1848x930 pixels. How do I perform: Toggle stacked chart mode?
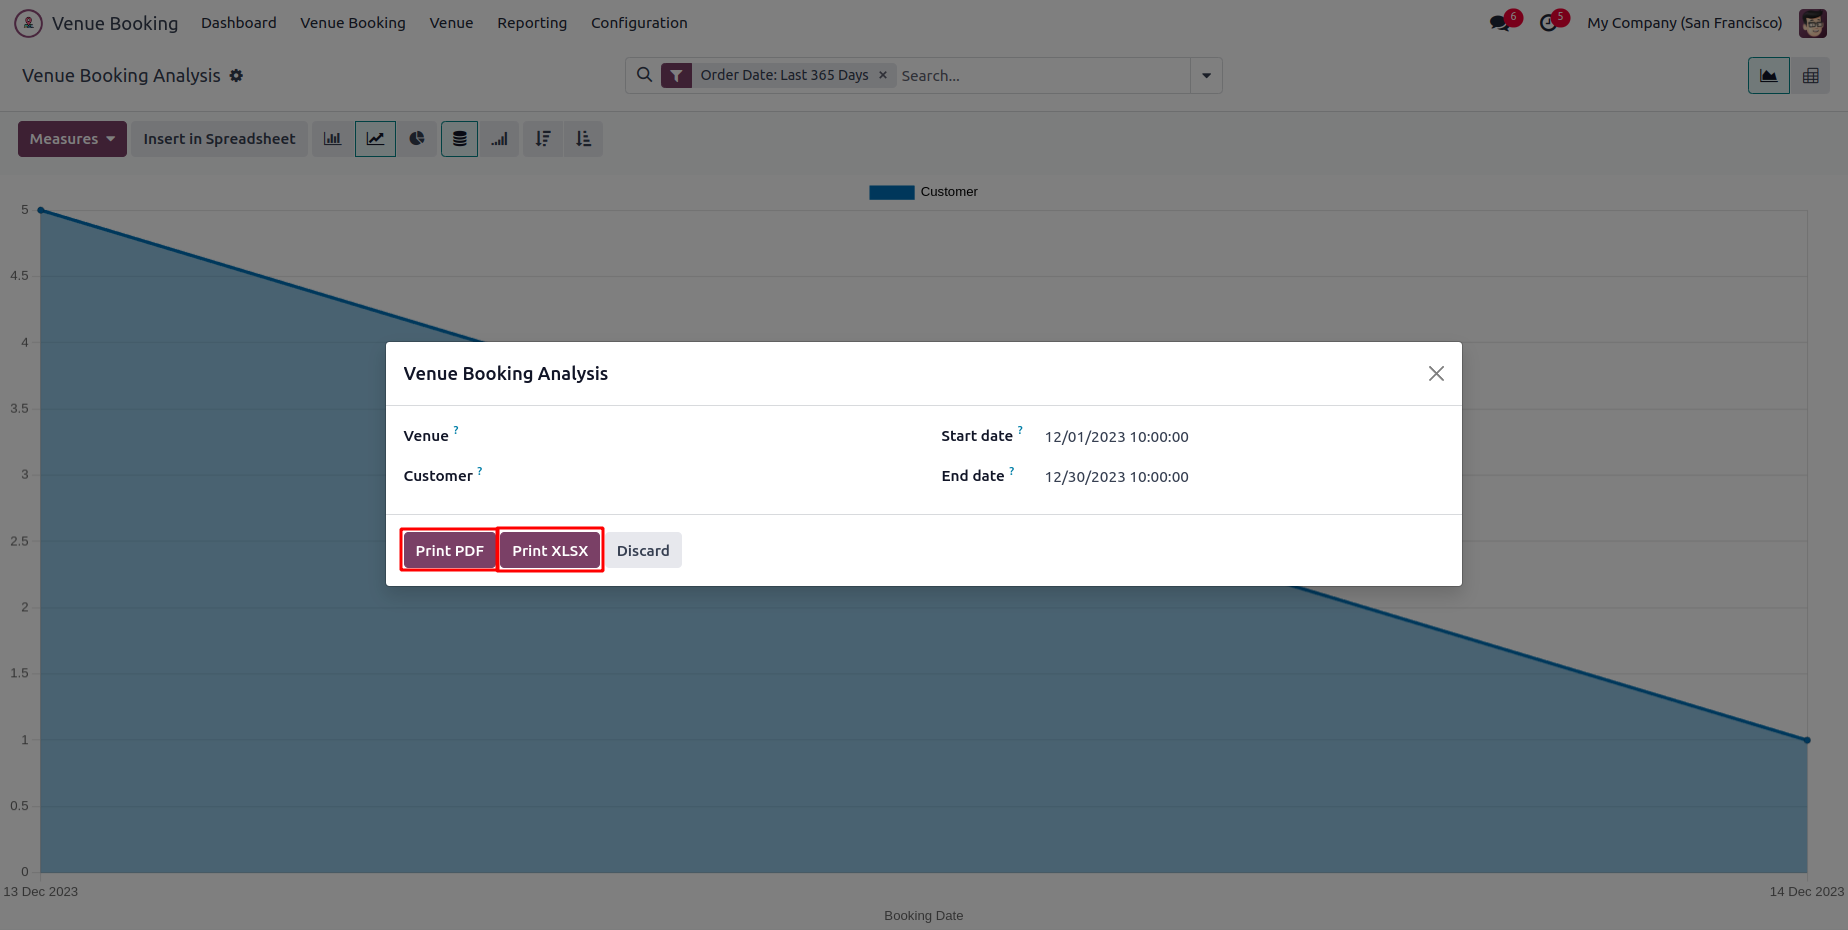pos(459,139)
